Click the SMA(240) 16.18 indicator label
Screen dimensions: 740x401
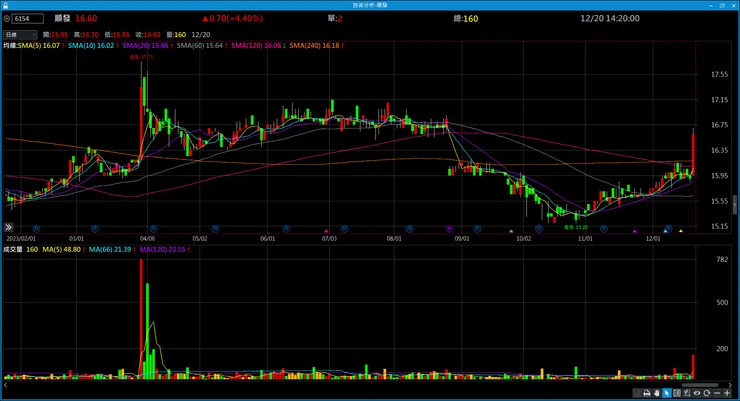pos(314,46)
